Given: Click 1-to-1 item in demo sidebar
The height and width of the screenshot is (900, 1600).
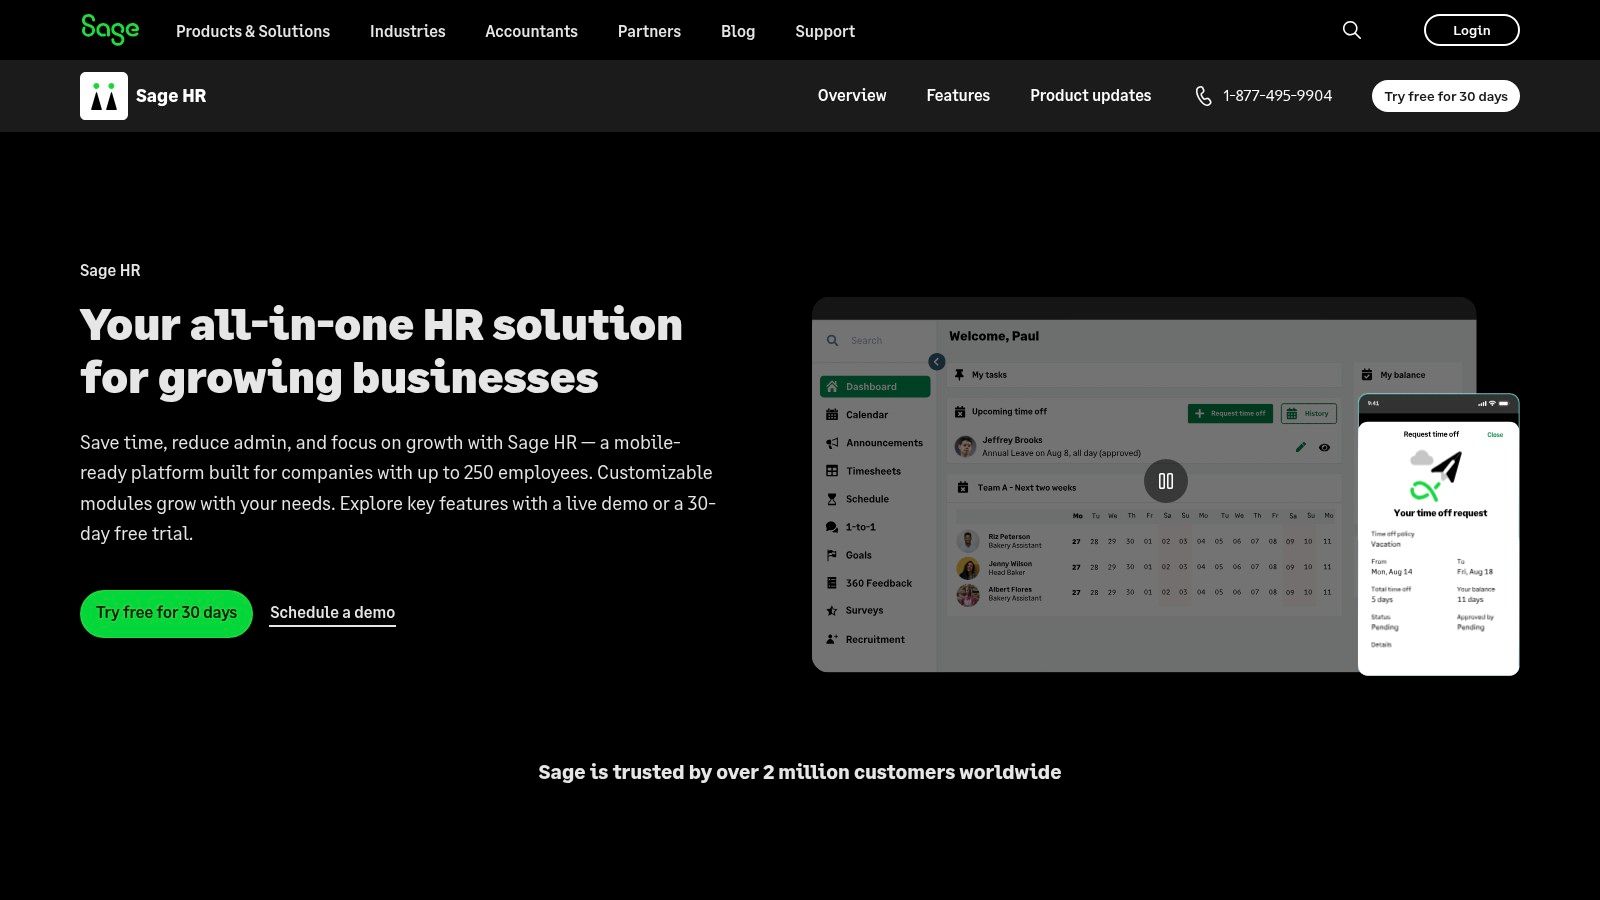Looking at the screenshot, I should point(851,527).
